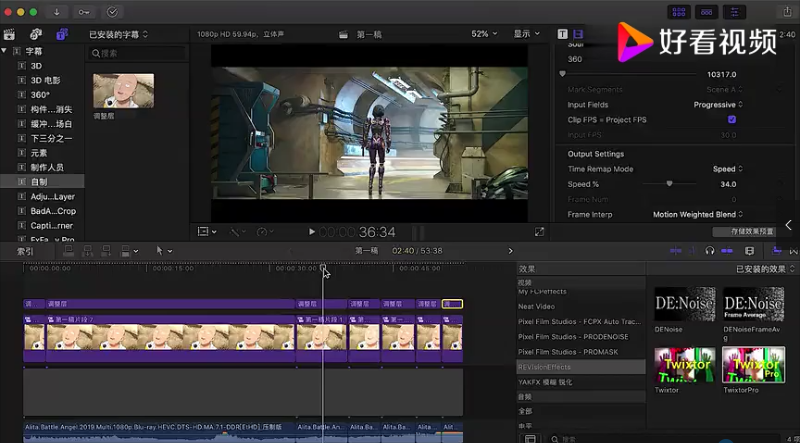Open the keyword editor key icon
This screenshot has width=800, height=443.
point(84,12)
